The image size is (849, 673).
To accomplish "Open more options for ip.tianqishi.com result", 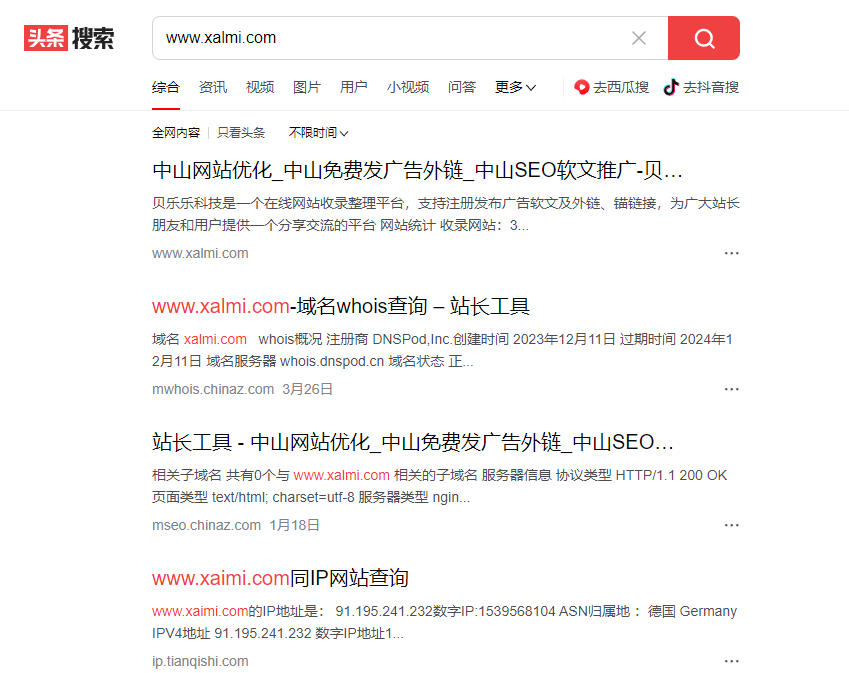I will pyautogui.click(x=732, y=661).
